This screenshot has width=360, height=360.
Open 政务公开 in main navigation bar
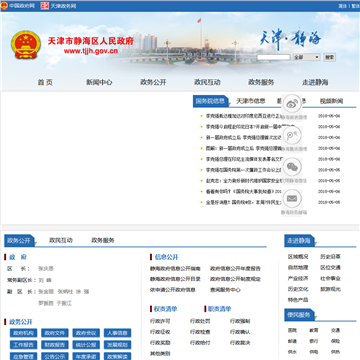(x=153, y=82)
